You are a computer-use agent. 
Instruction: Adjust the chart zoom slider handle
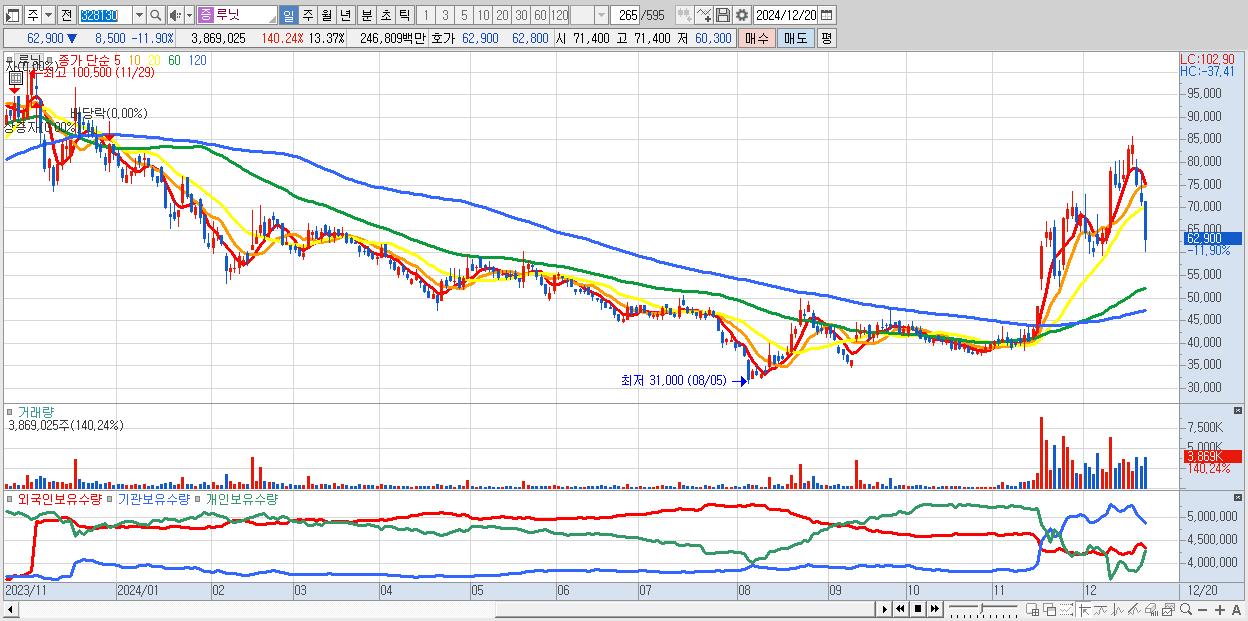coord(981,608)
